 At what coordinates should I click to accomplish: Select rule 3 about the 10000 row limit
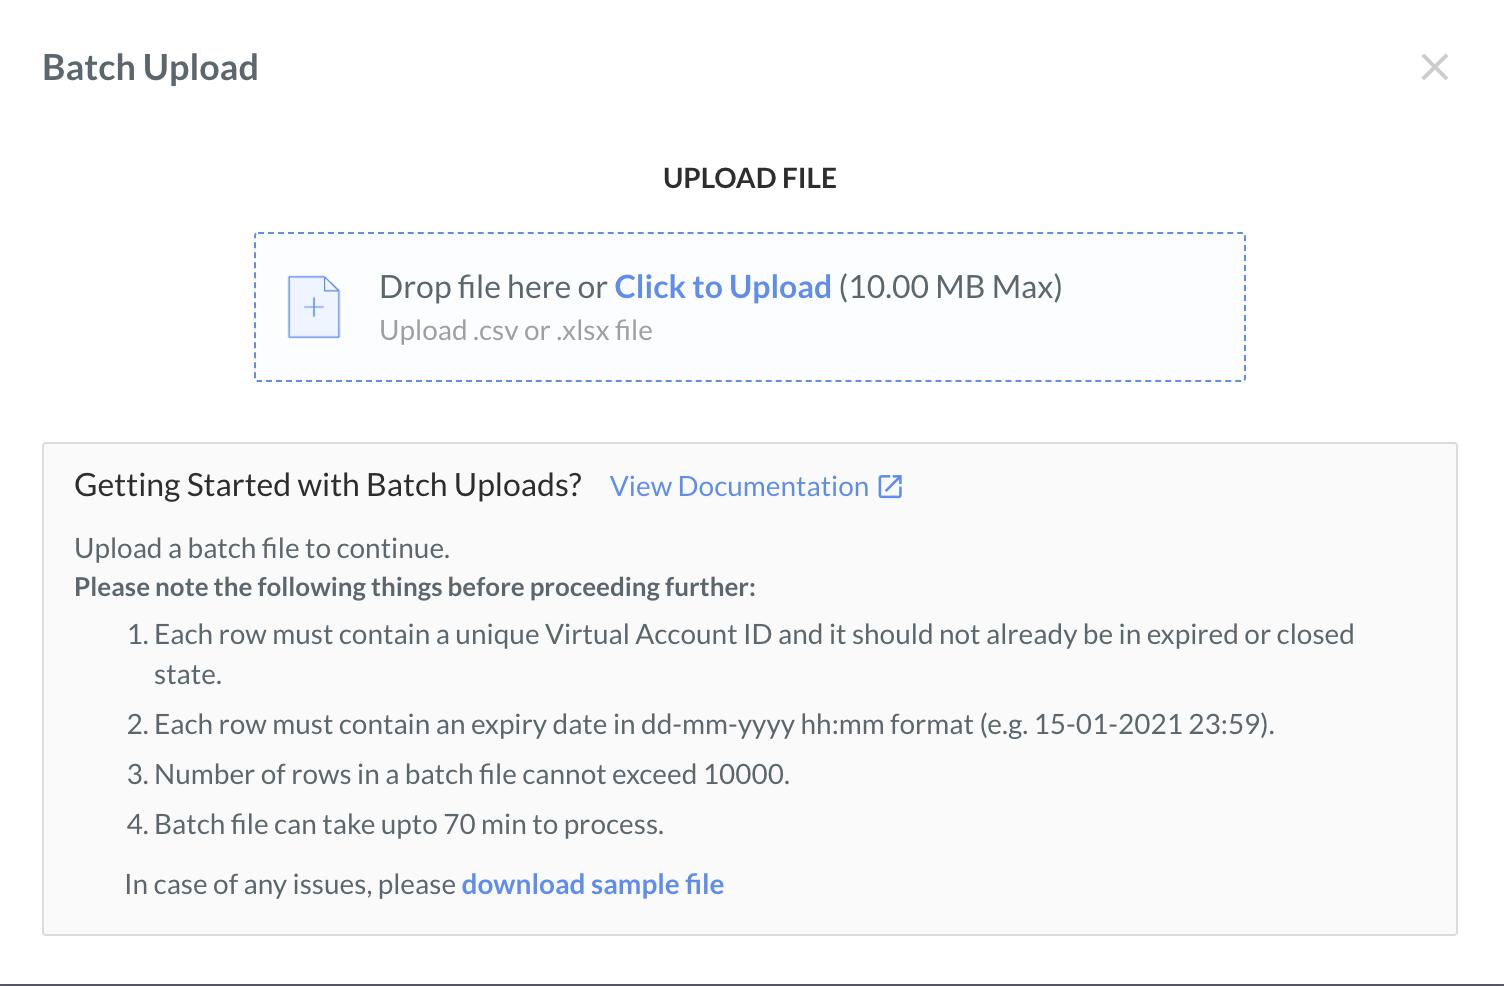tap(458, 774)
